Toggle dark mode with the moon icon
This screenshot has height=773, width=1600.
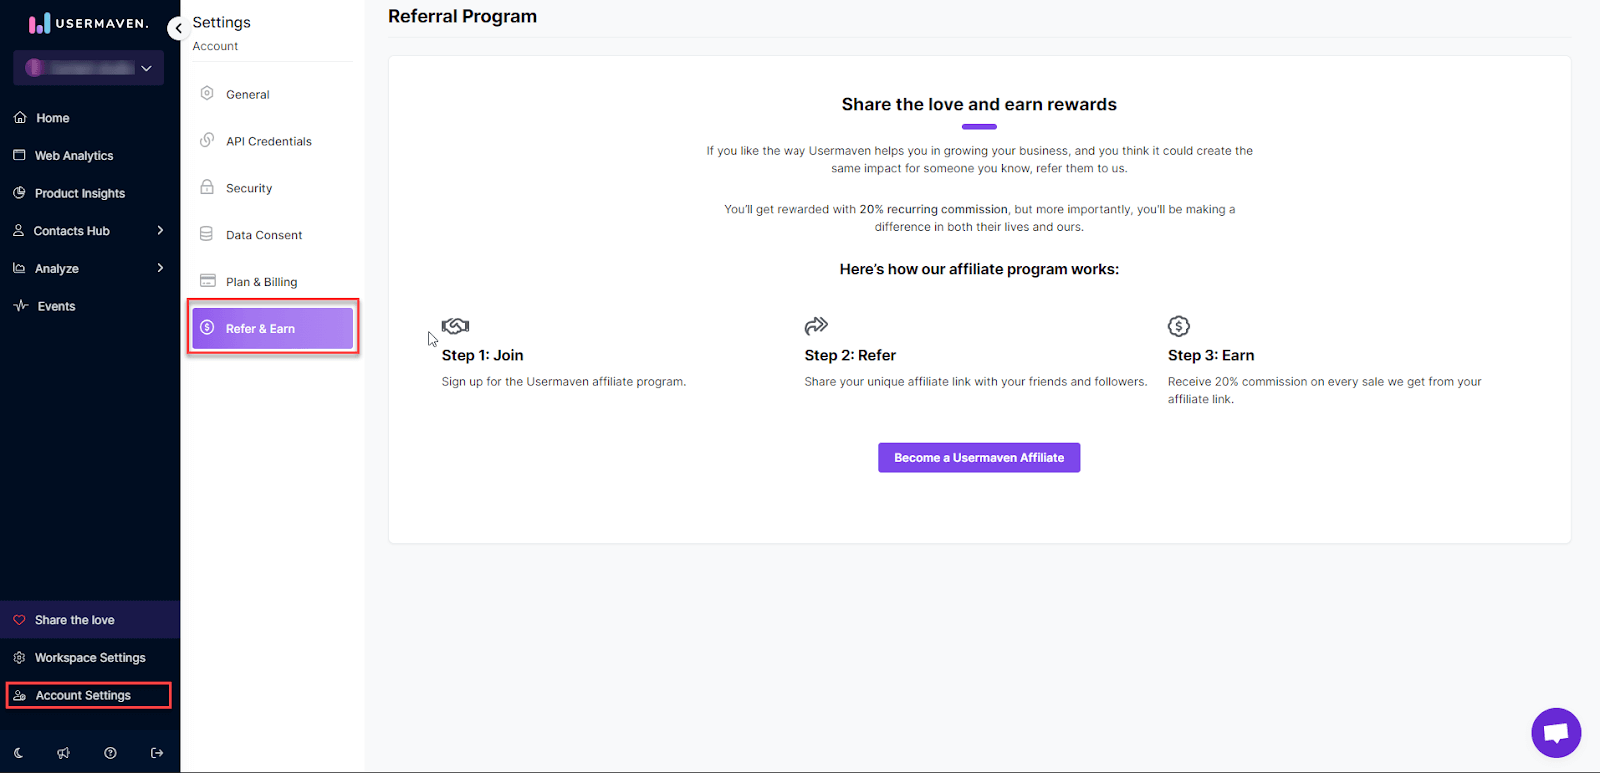point(18,752)
